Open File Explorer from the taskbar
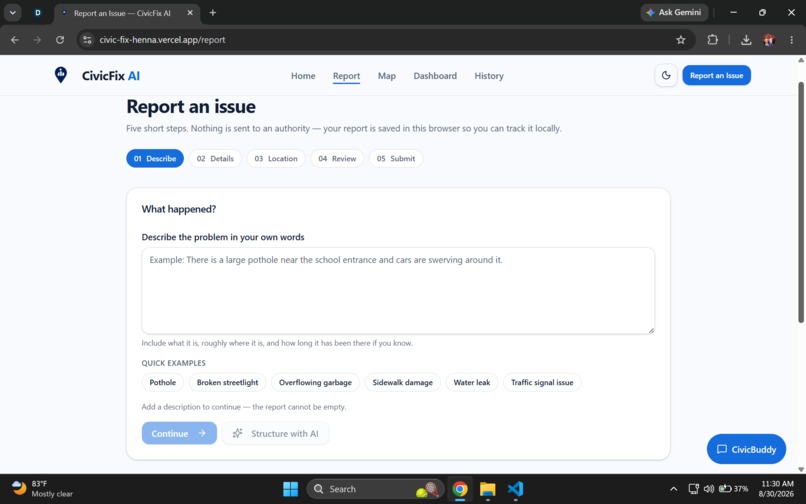The height and width of the screenshot is (504, 806). pyautogui.click(x=487, y=489)
